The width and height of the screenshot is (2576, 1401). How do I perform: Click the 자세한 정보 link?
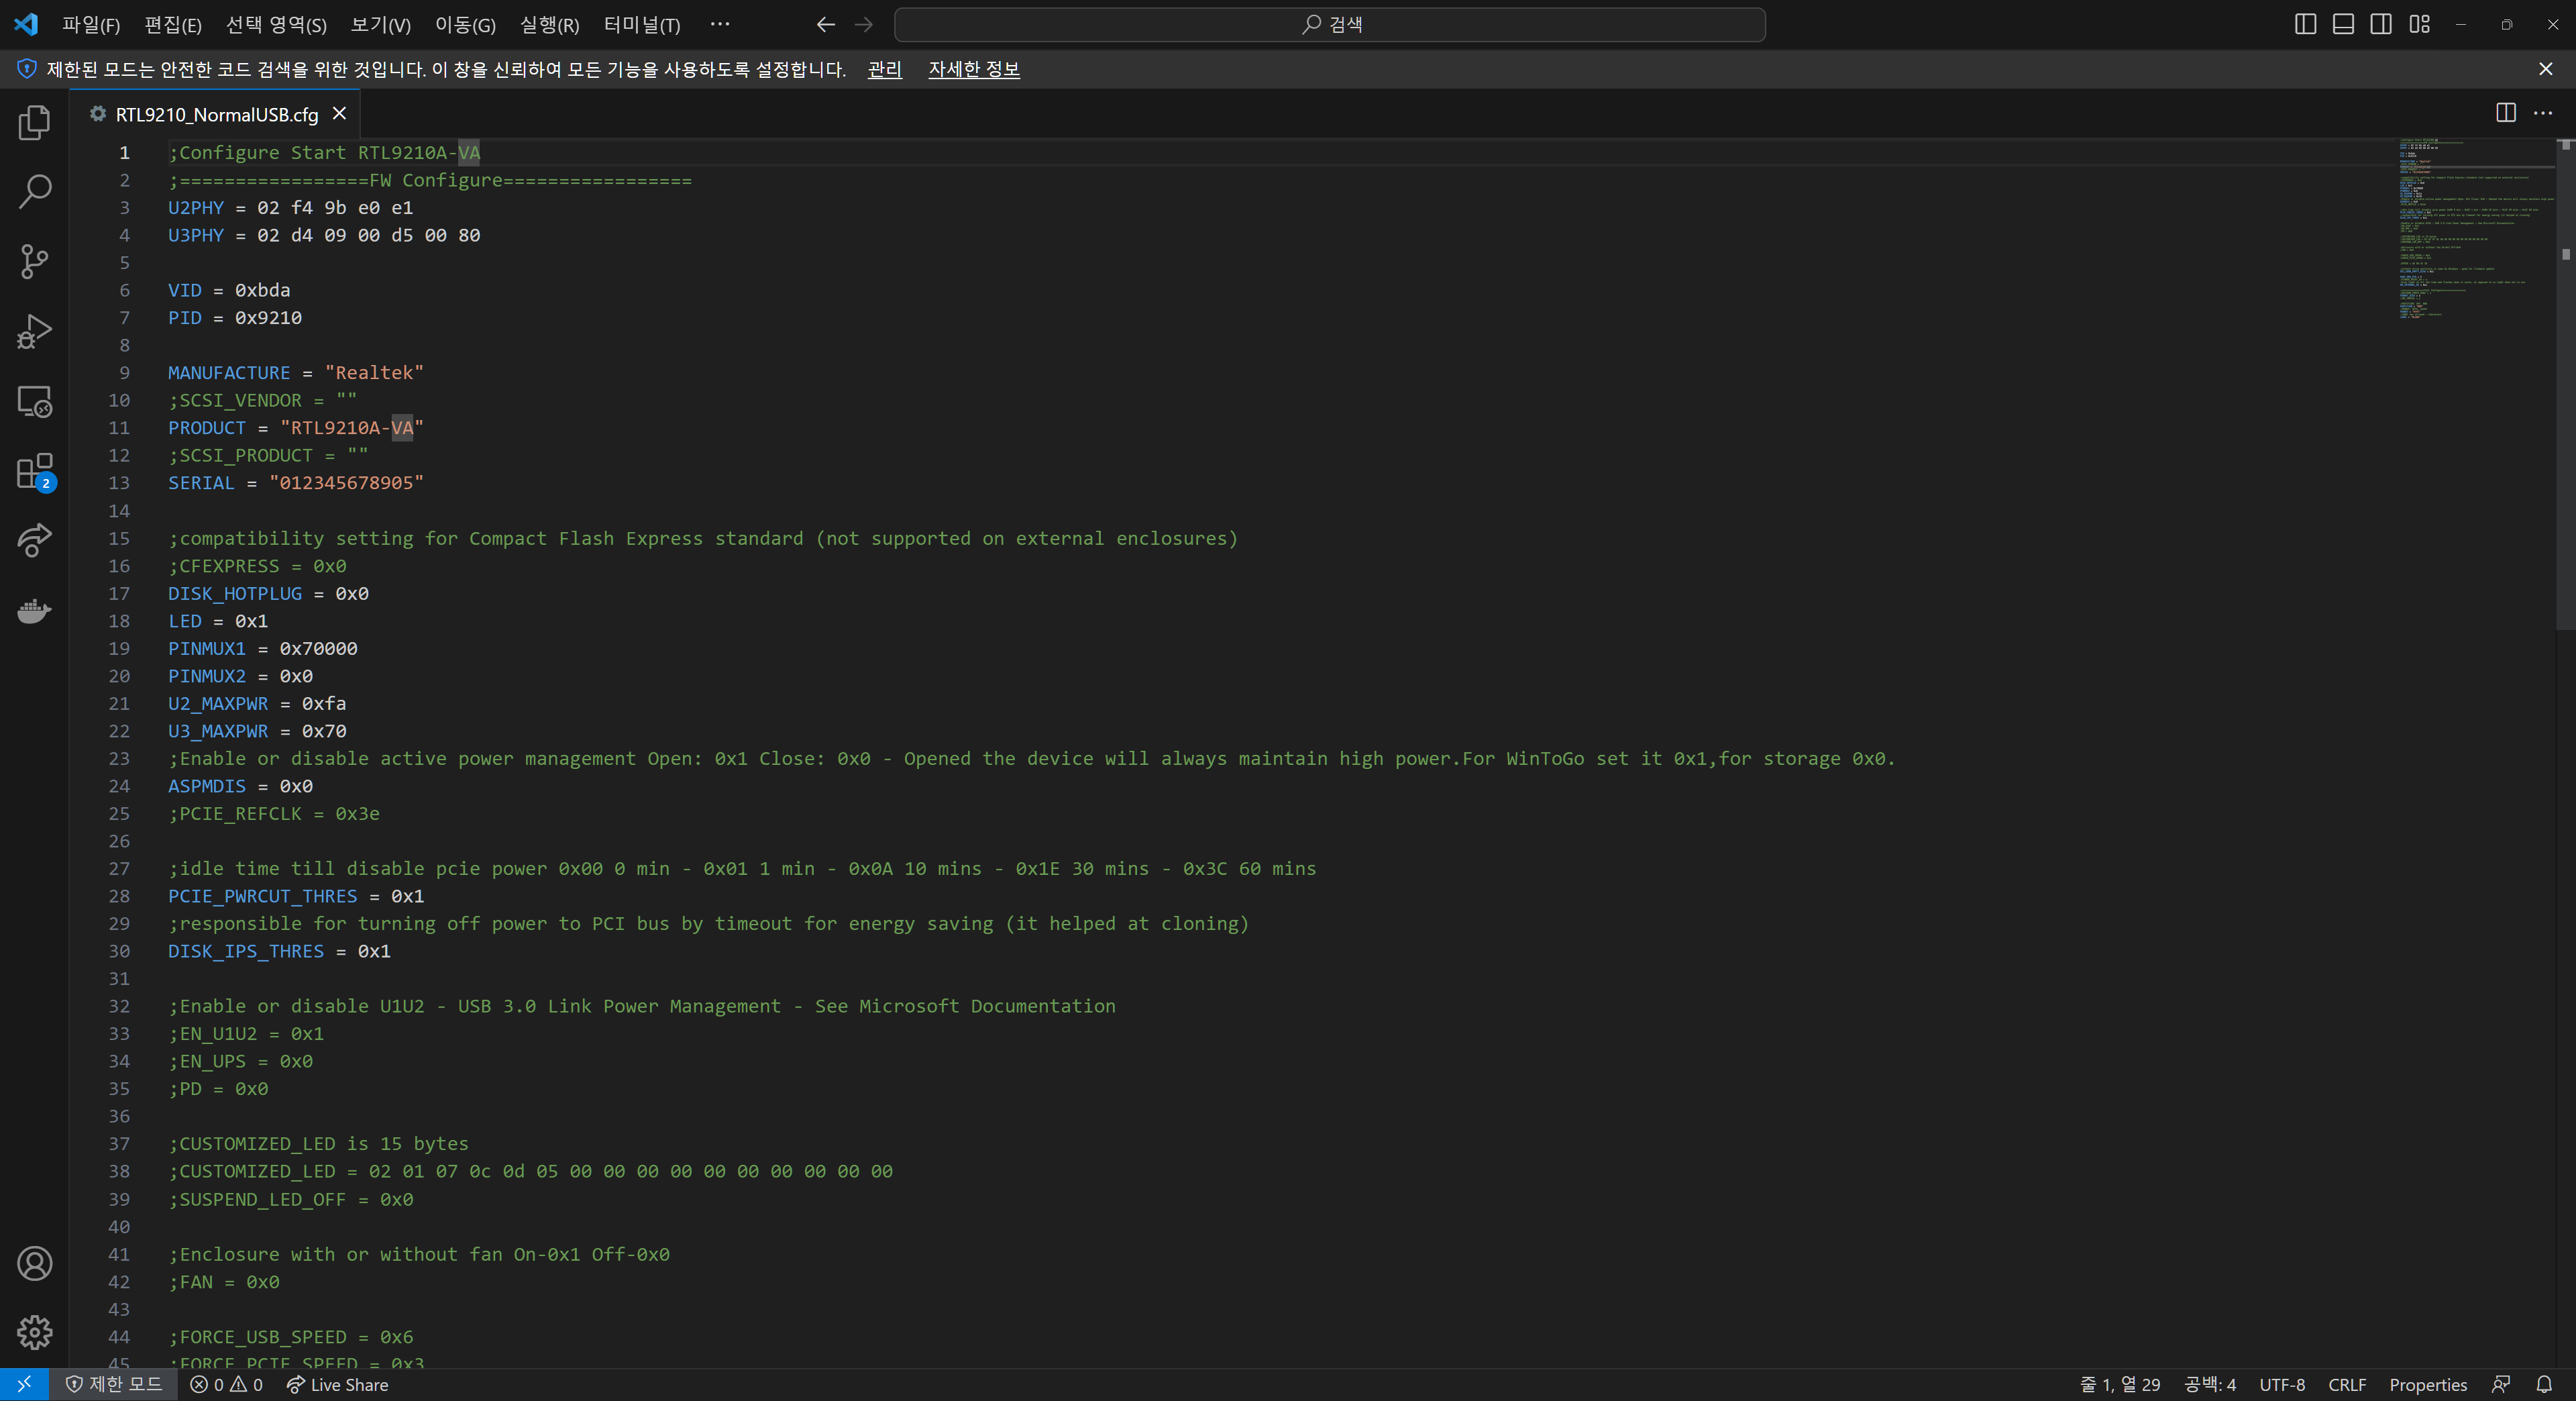click(x=973, y=69)
